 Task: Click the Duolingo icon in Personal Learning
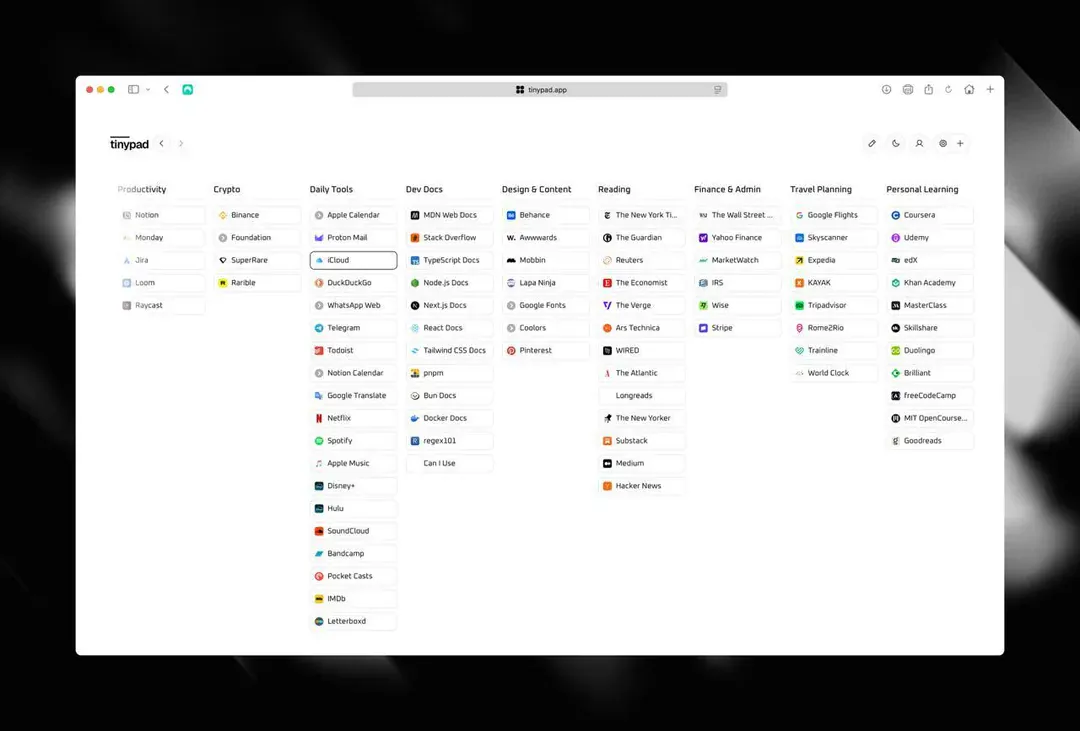pos(895,351)
